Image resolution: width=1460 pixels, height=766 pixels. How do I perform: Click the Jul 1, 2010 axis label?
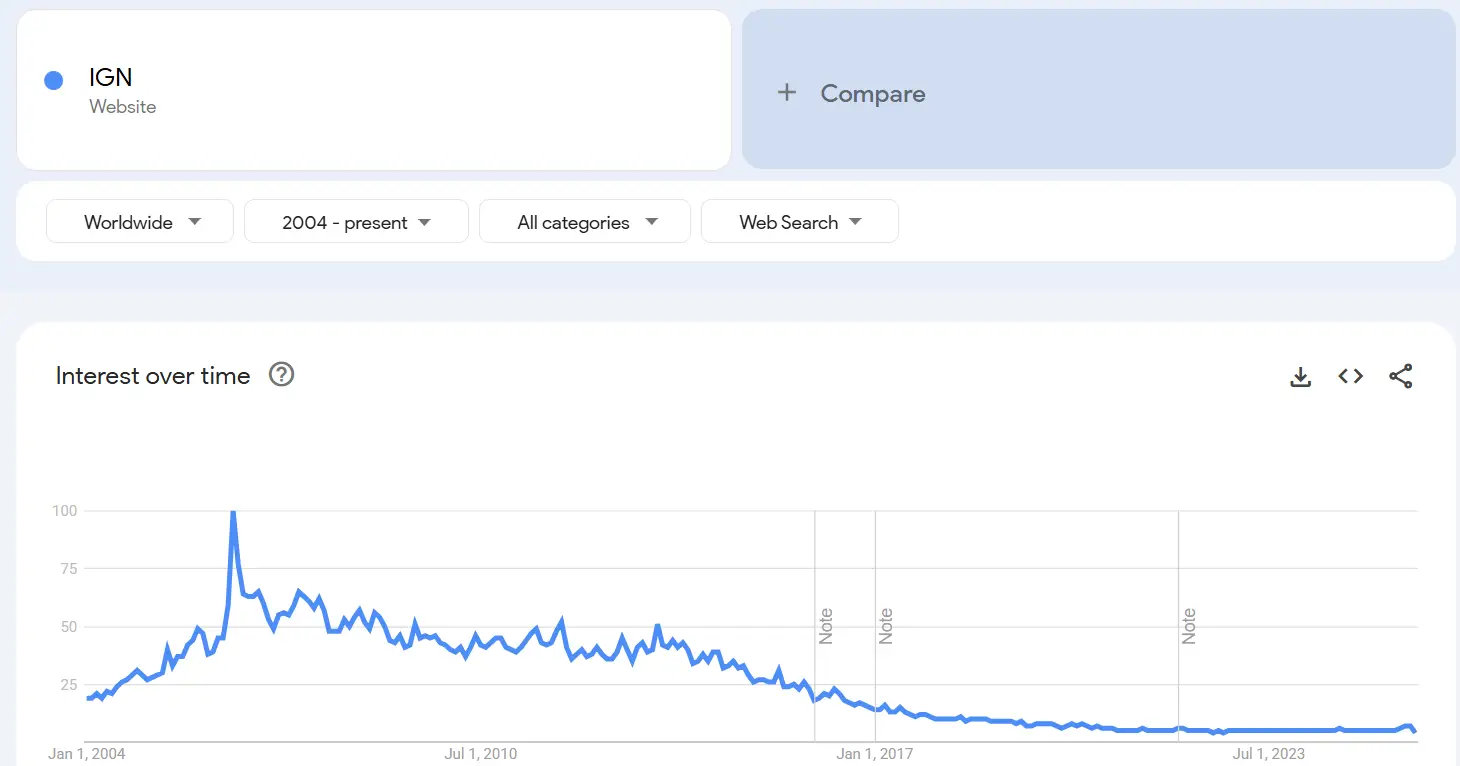pyautogui.click(x=481, y=754)
